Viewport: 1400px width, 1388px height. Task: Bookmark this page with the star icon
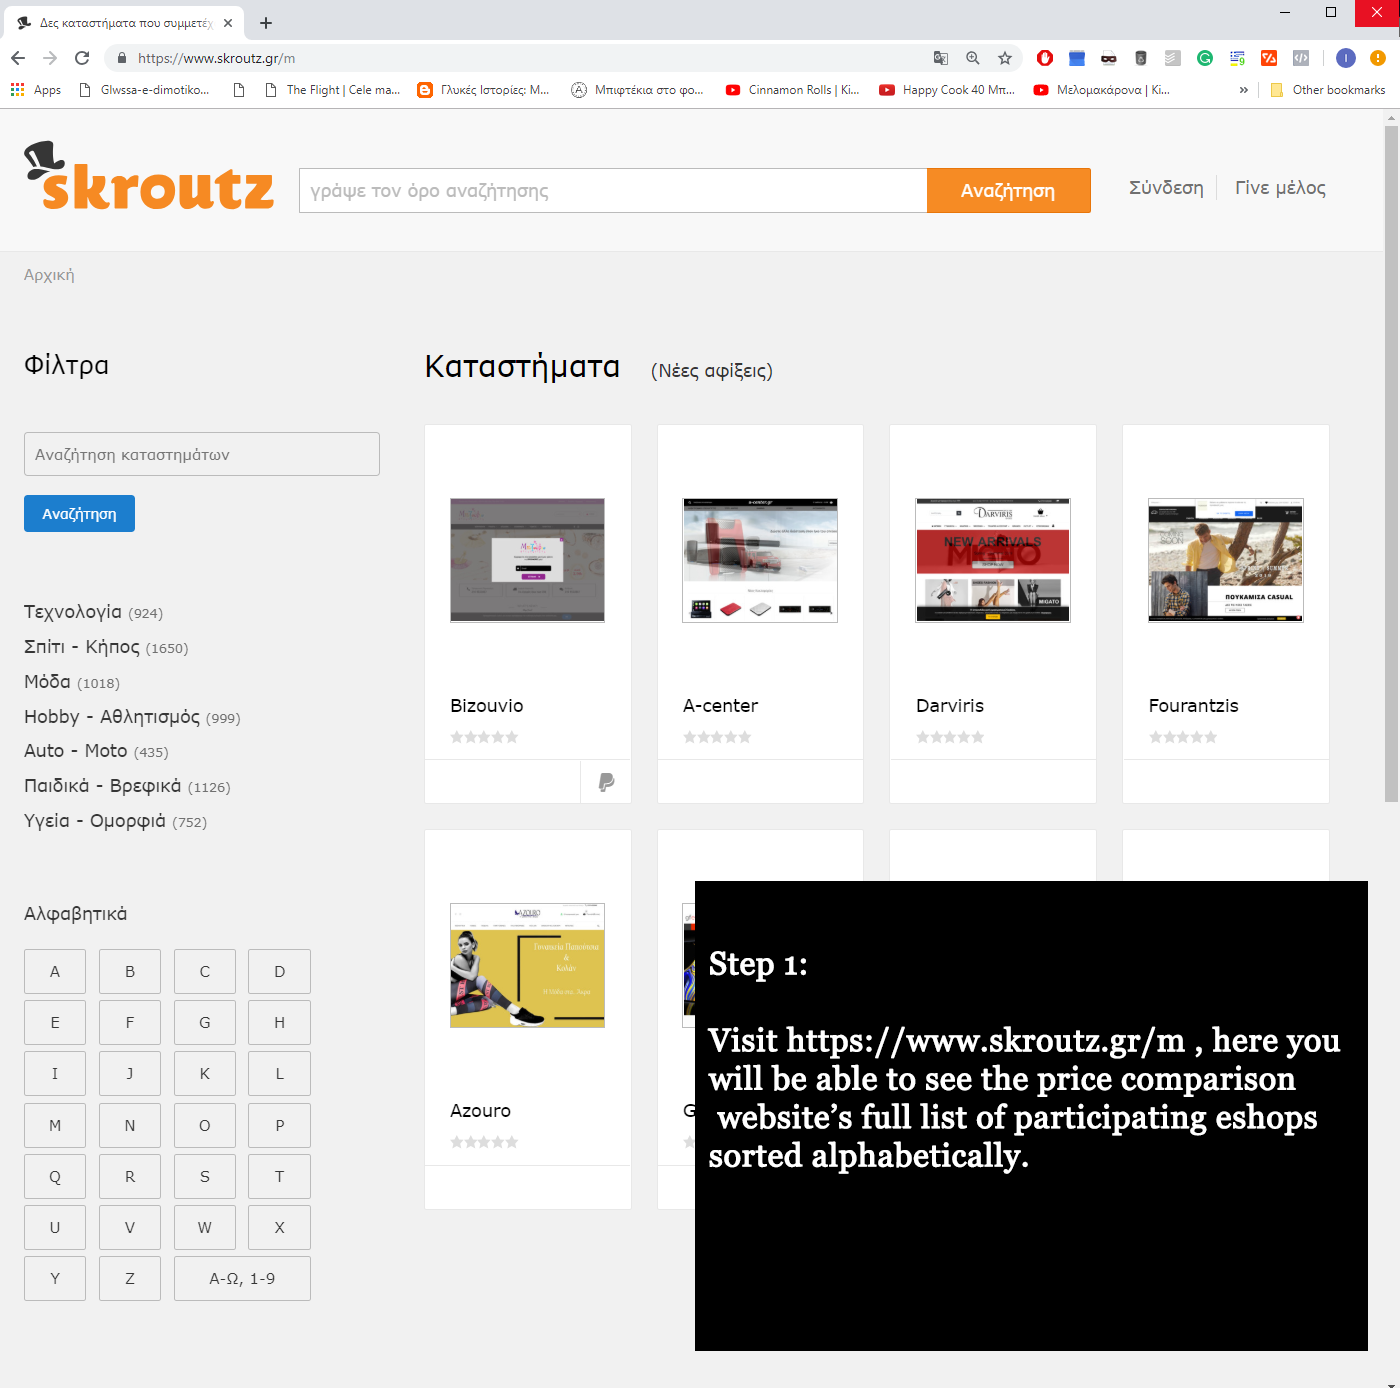1005,58
